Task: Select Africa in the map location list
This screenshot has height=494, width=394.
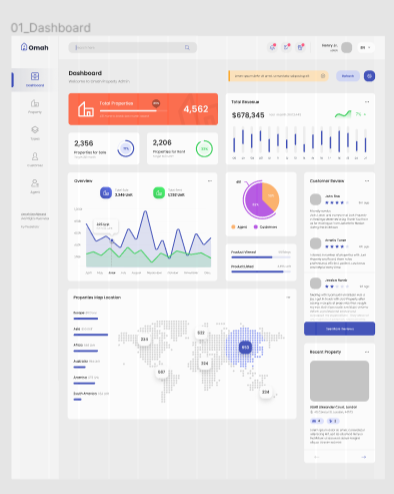Action: [x=86, y=348]
